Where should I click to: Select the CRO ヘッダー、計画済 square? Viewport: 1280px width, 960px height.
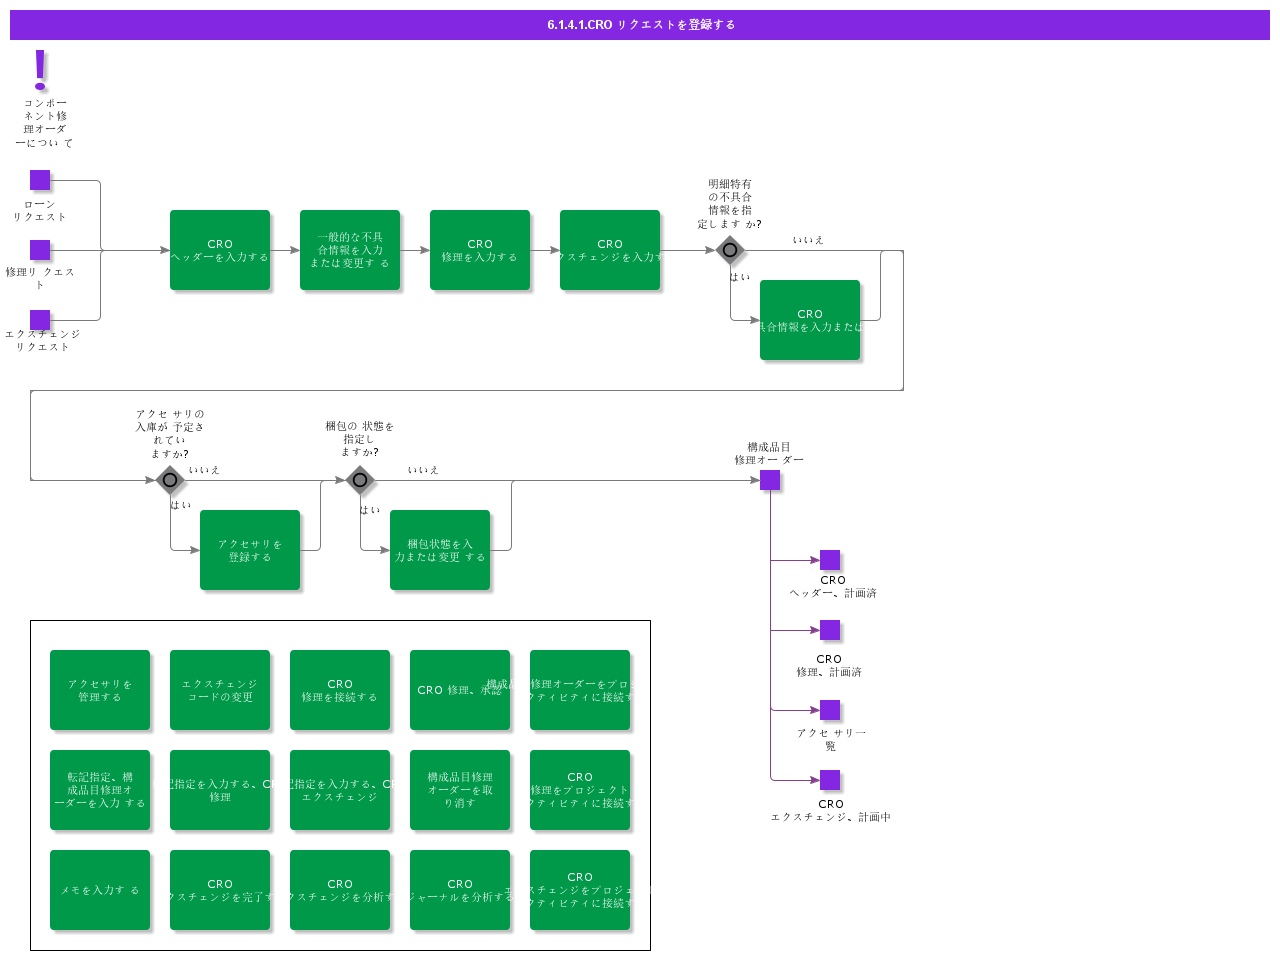click(830, 560)
